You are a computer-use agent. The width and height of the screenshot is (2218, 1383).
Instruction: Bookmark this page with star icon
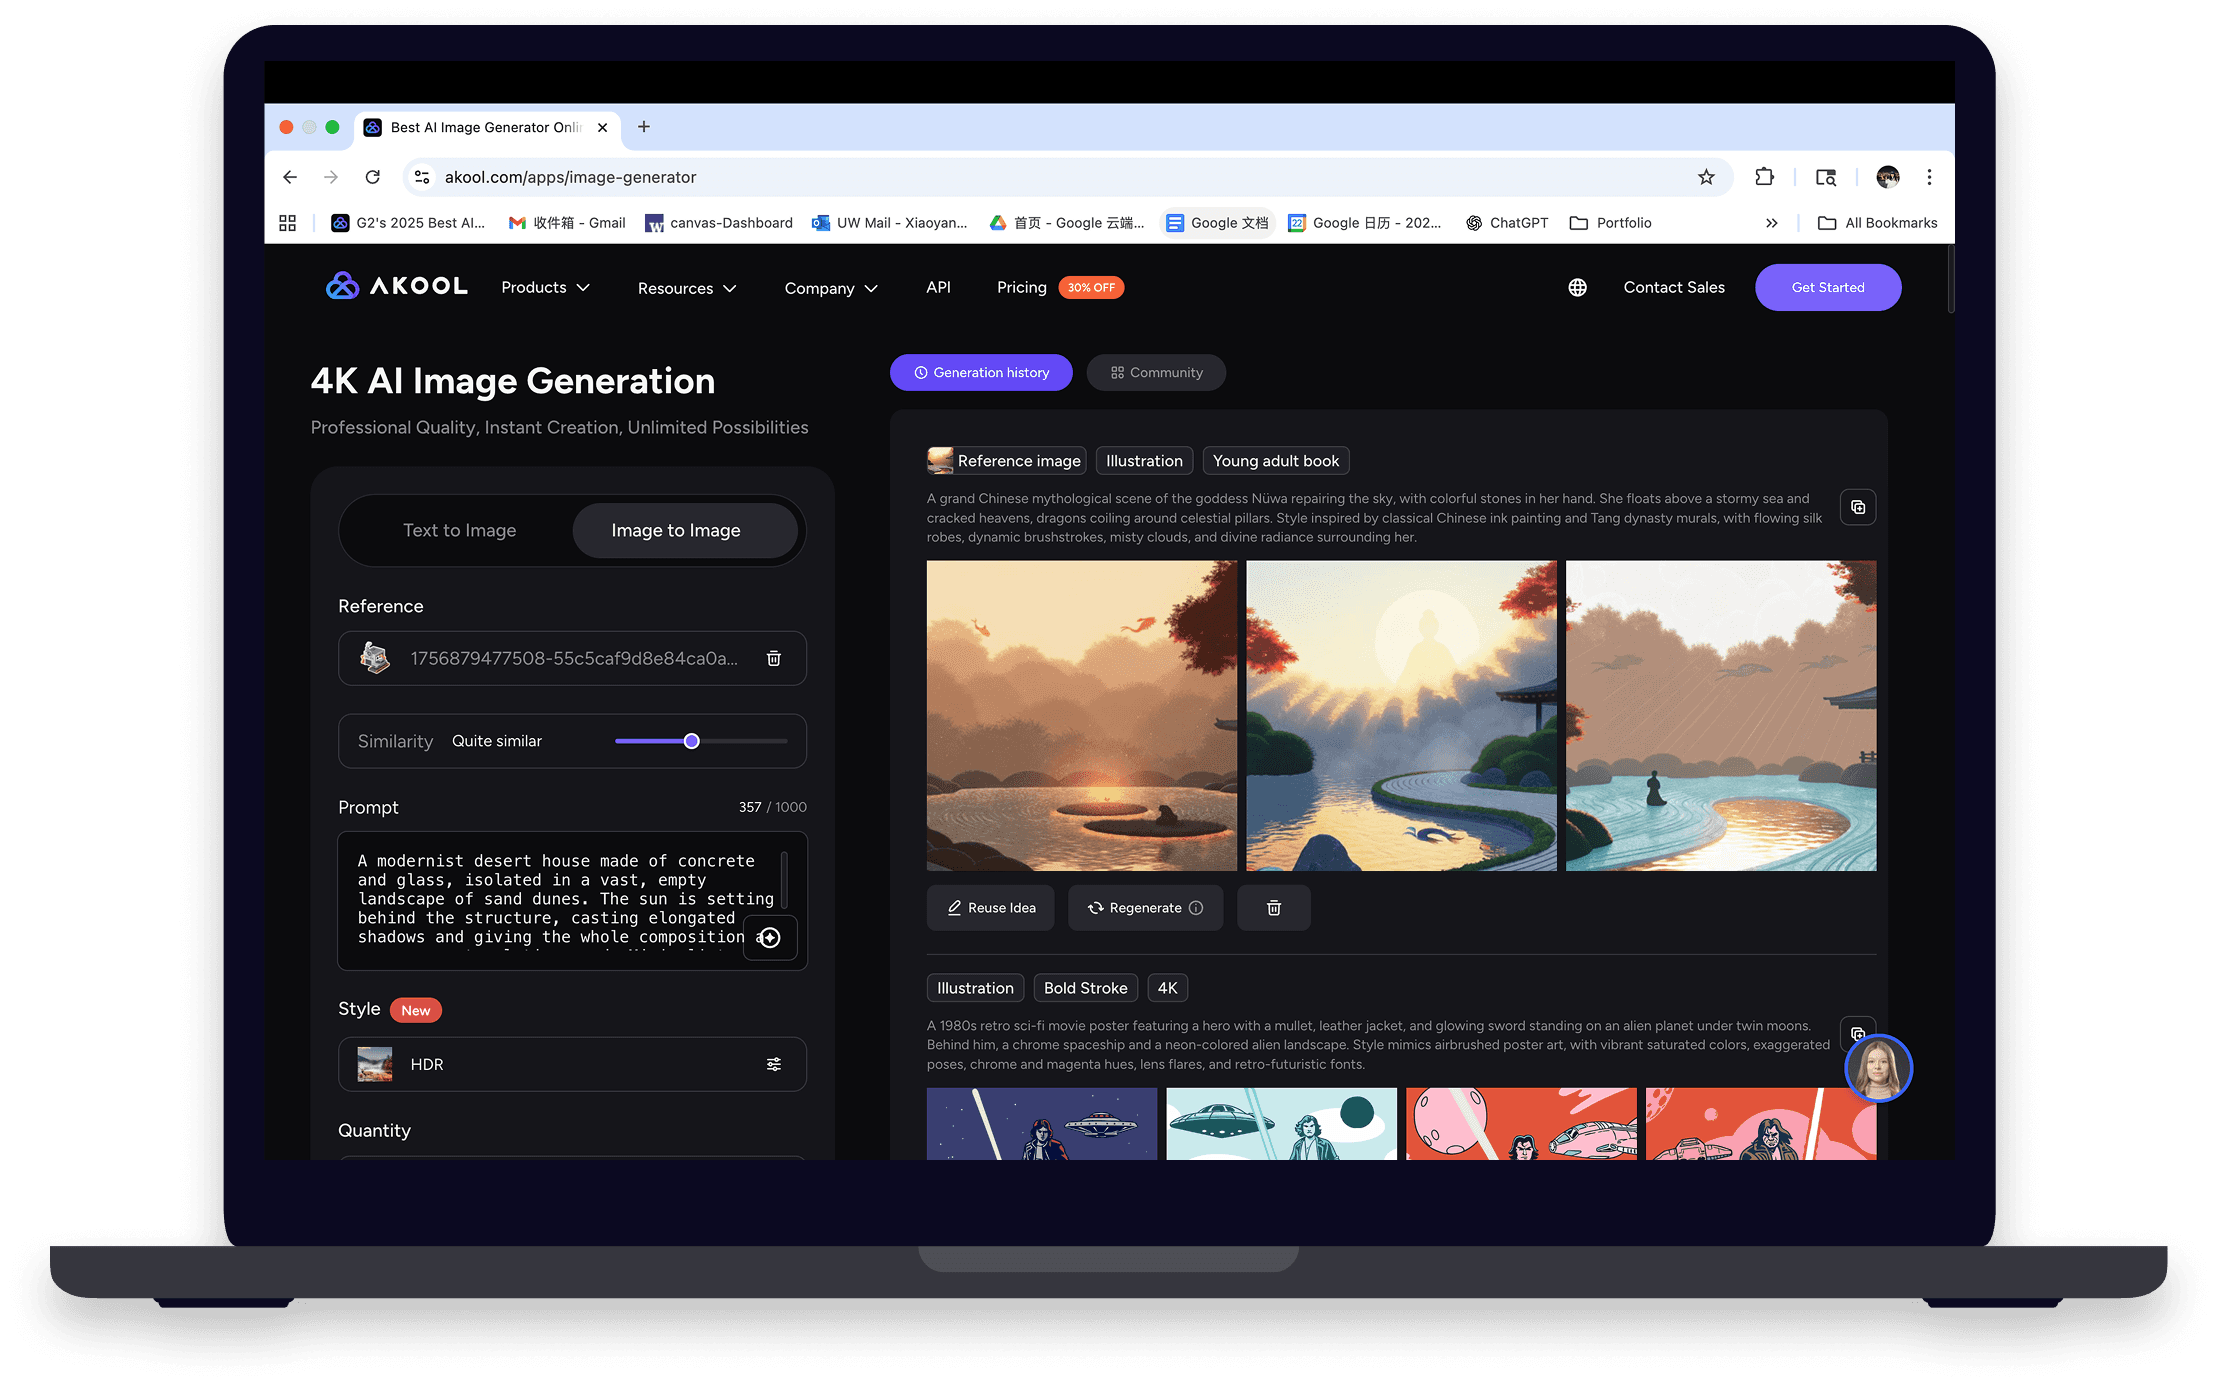tap(1706, 177)
